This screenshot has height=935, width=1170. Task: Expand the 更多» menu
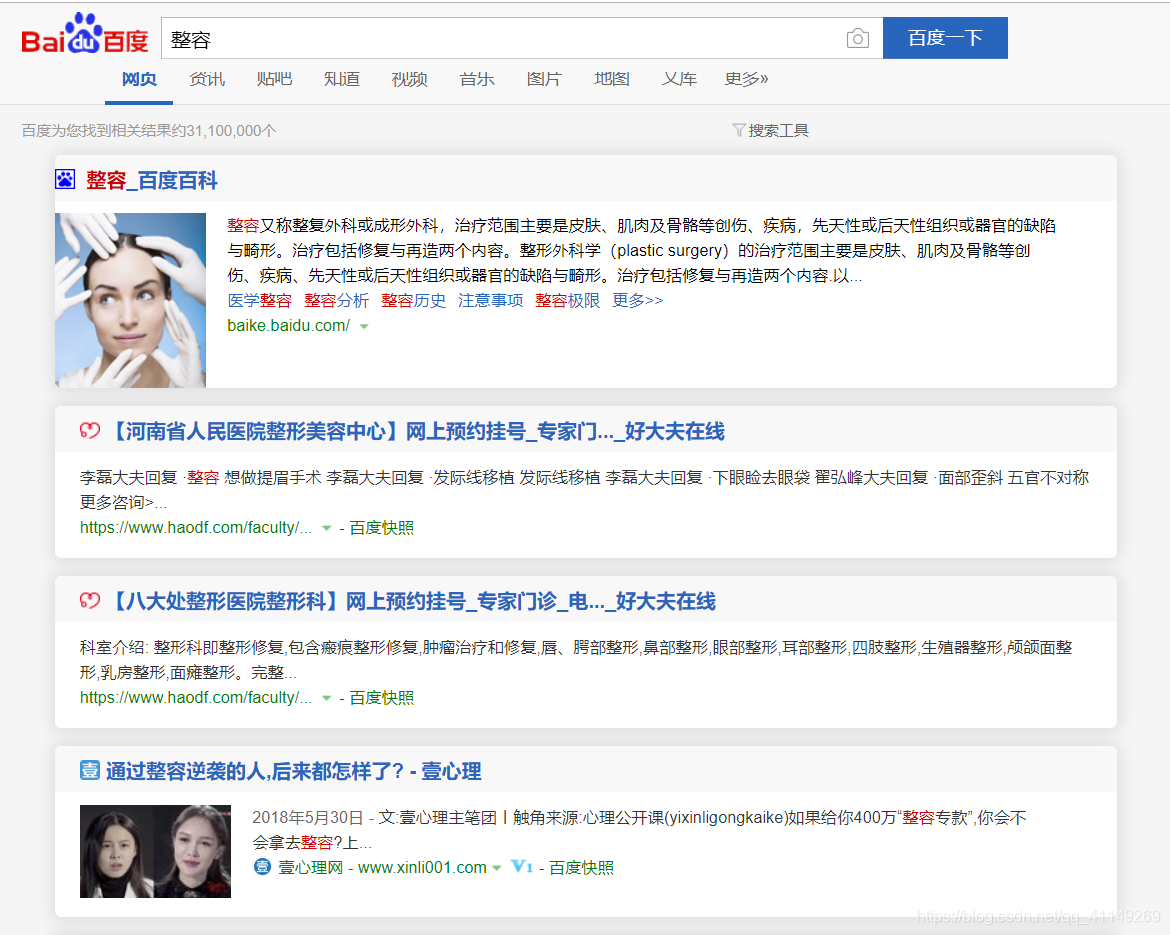[746, 79]
